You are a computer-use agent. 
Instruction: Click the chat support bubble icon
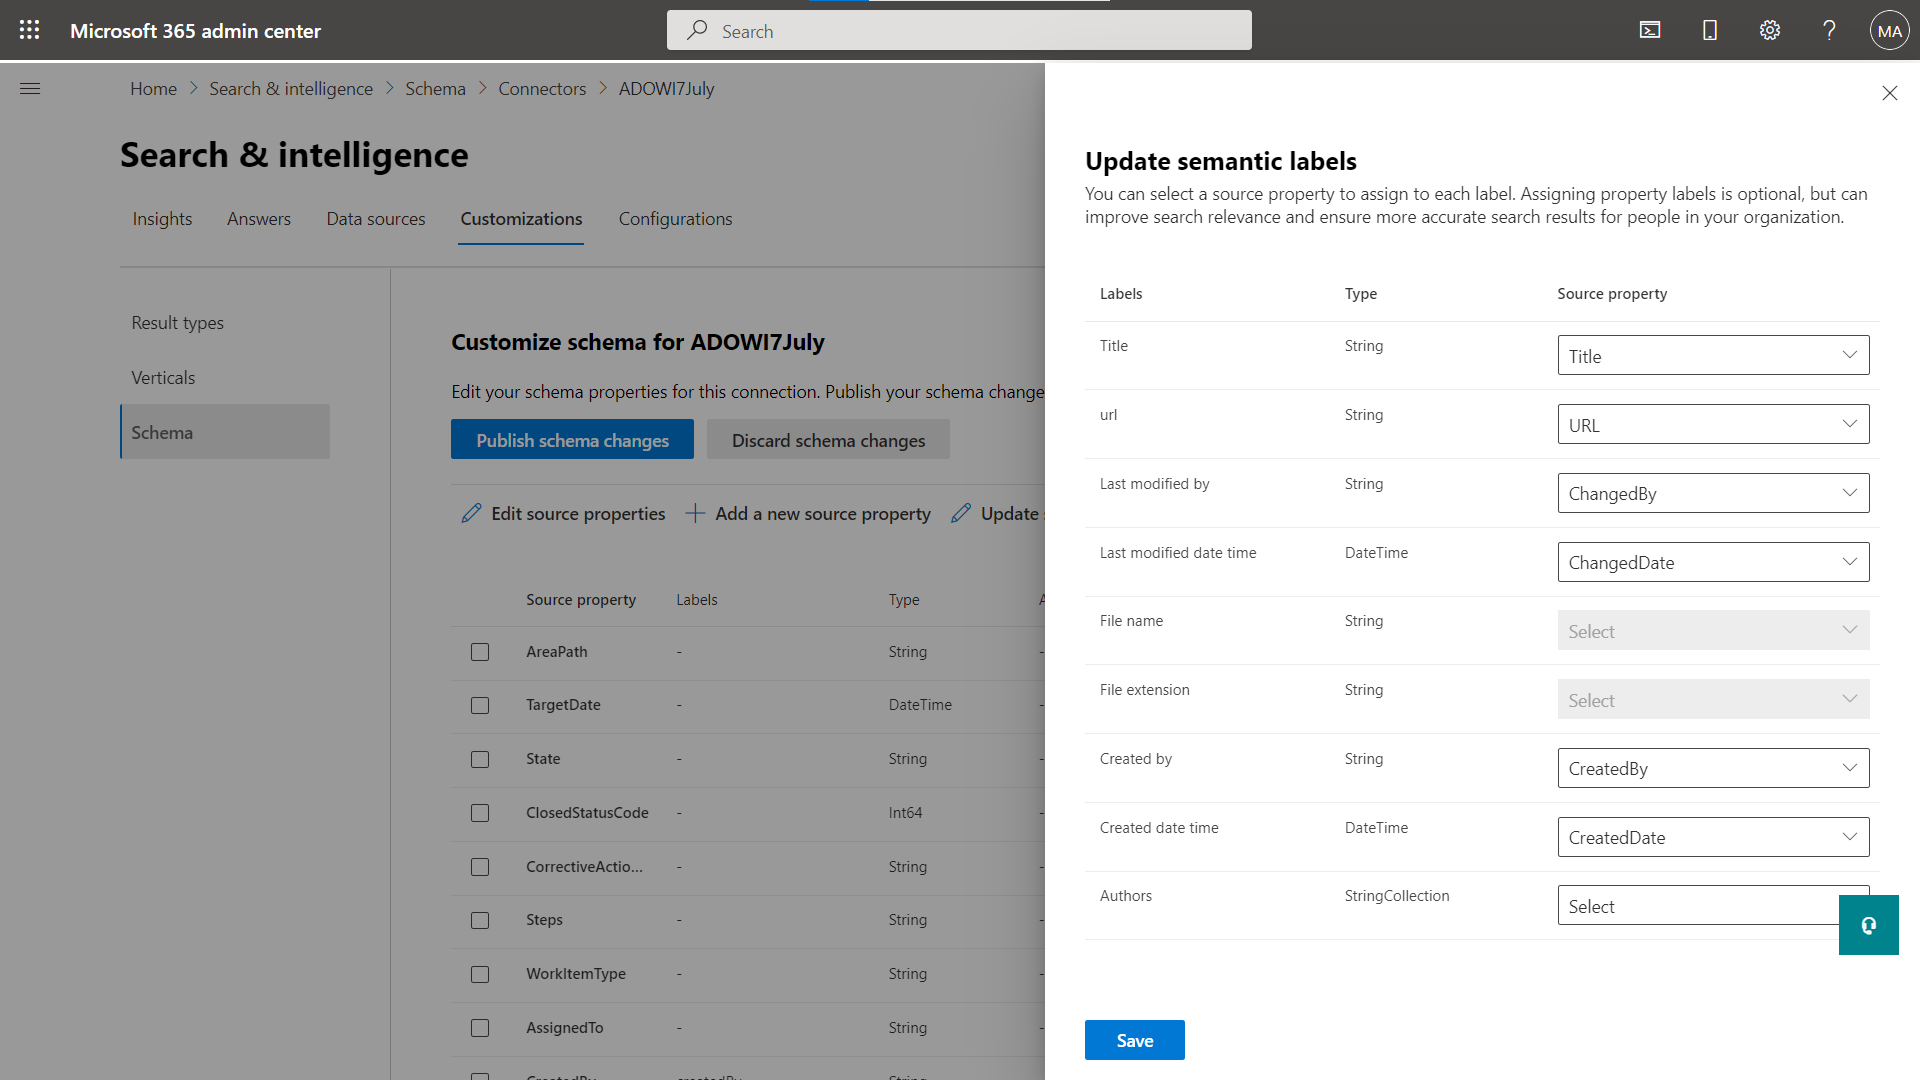pos(1869,926)
